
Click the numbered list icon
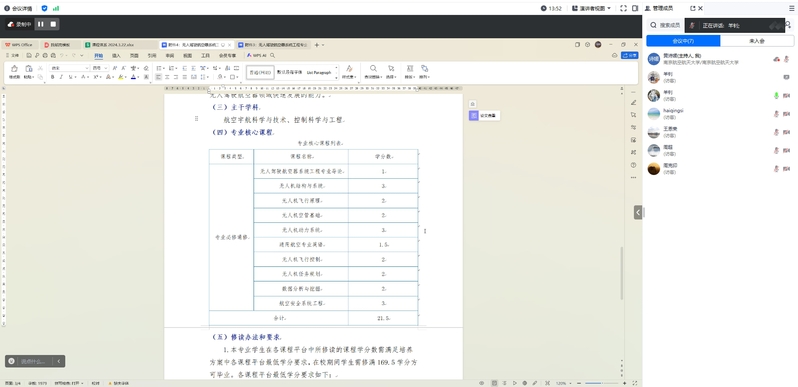pyautogui.click(x=172, y=68)
